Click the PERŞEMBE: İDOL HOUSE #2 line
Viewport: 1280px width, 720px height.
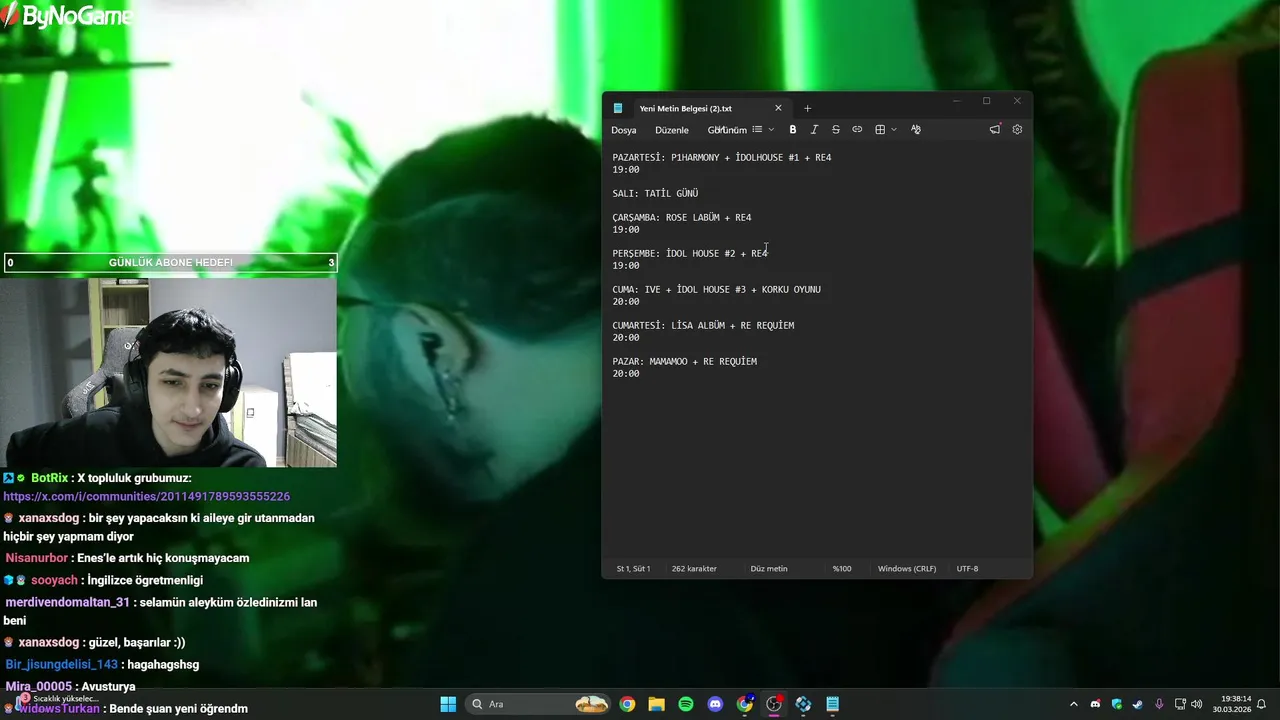[690, 254]
